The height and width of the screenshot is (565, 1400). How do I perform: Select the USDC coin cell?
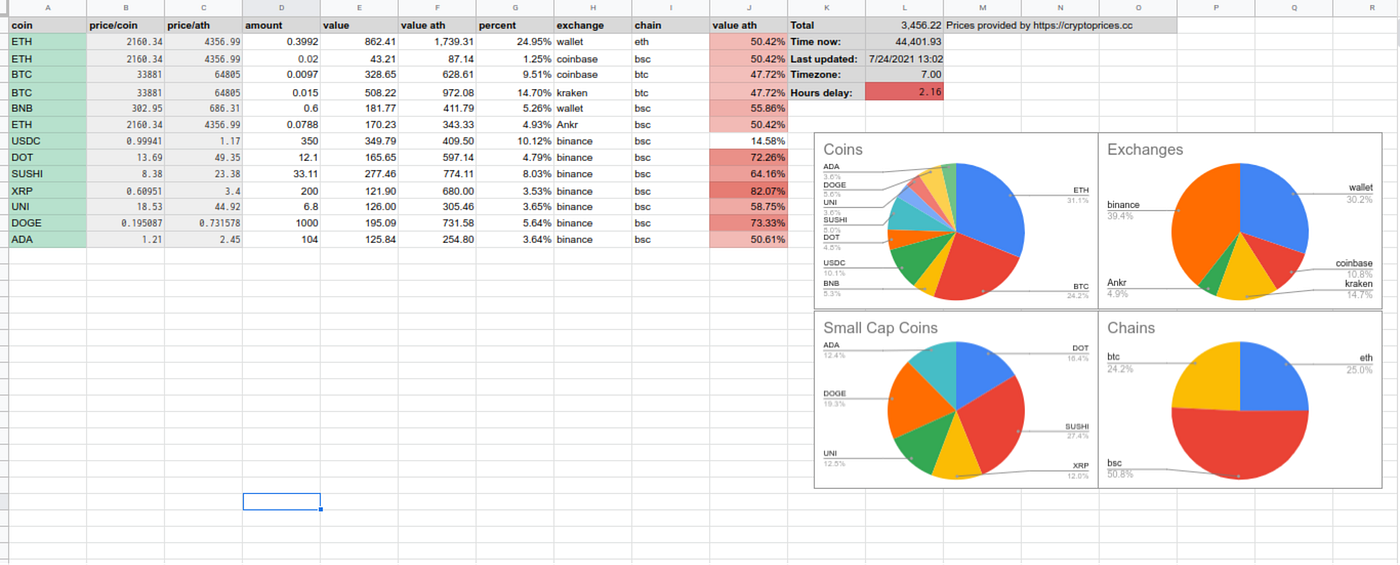pos(48,141)
